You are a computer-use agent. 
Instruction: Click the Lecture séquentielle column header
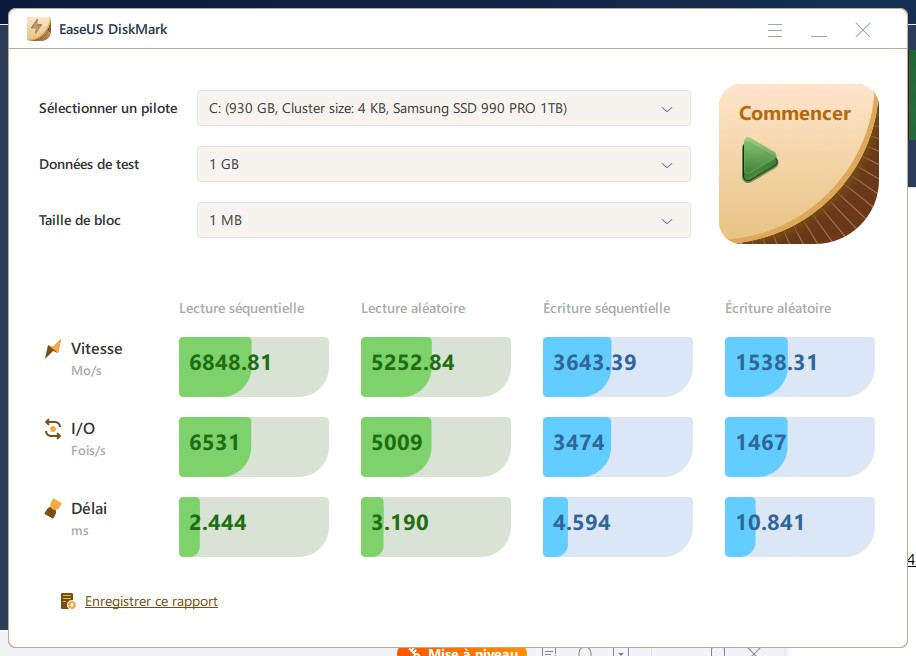click(x=241, y=308)
